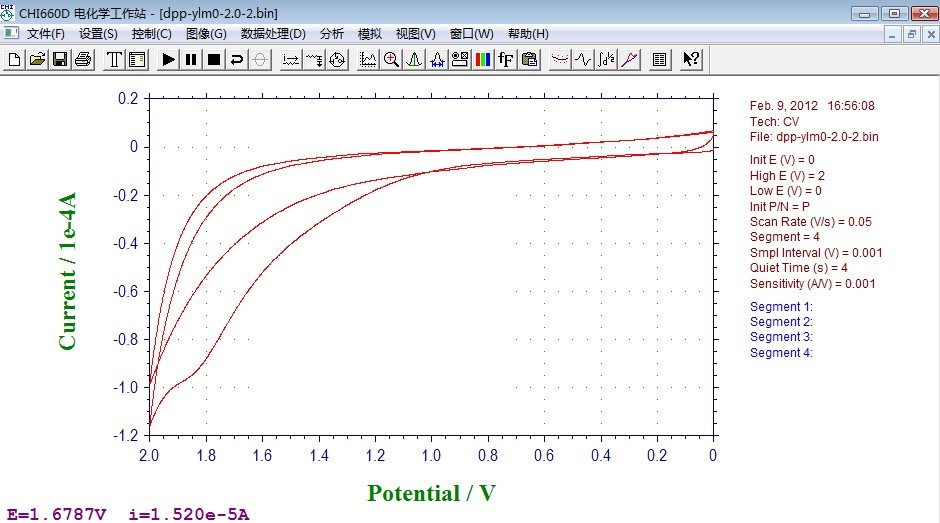Start the experiment with Run button
The width and height of the screenshot is (940, 523).
coord(168,59)
